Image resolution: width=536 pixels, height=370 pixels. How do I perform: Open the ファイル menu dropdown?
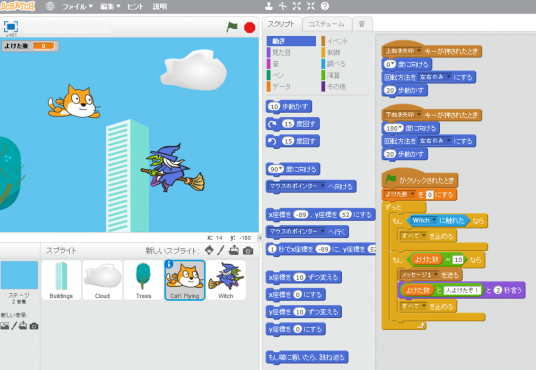(77, 6)
